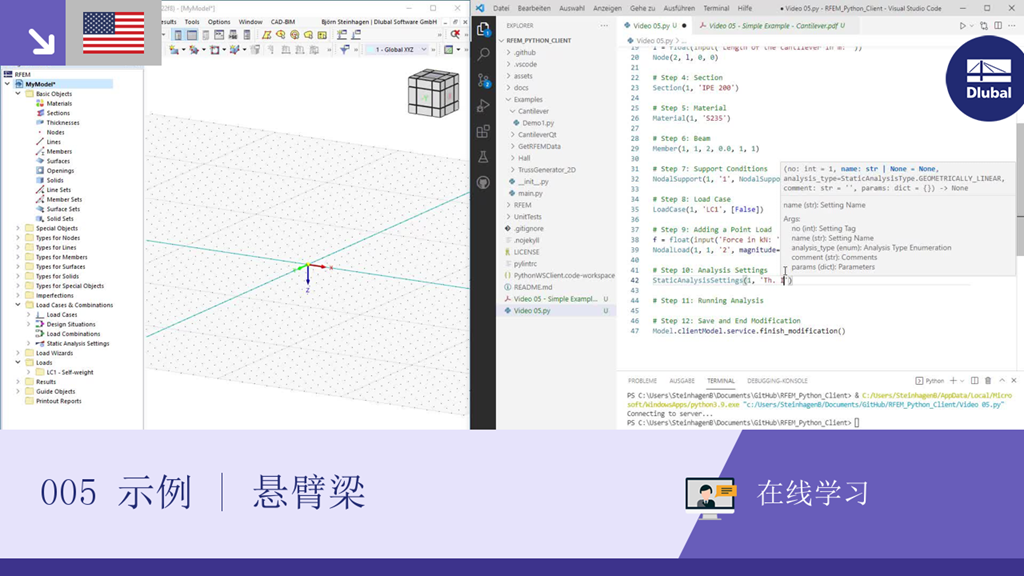Screen dimensions: 1024x576
Task: Collapse Load Cases & Combinations node
Action: tap(18, 305)
